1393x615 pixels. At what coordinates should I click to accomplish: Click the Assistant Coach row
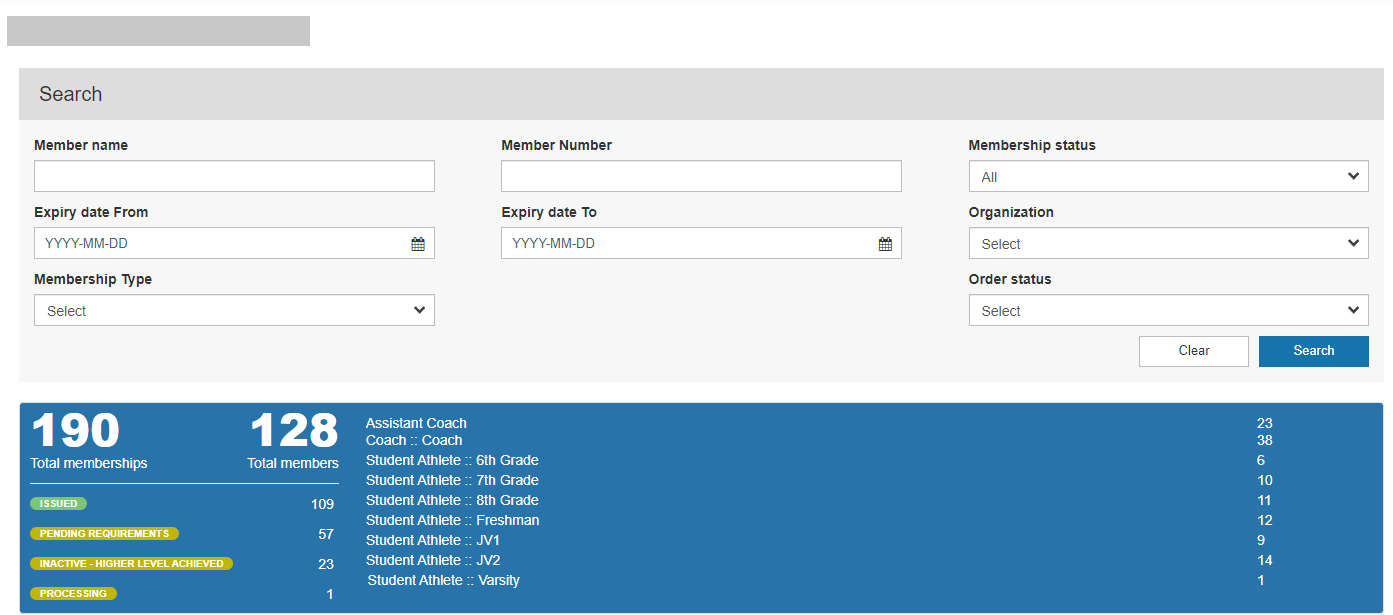(x=820, y=423)
